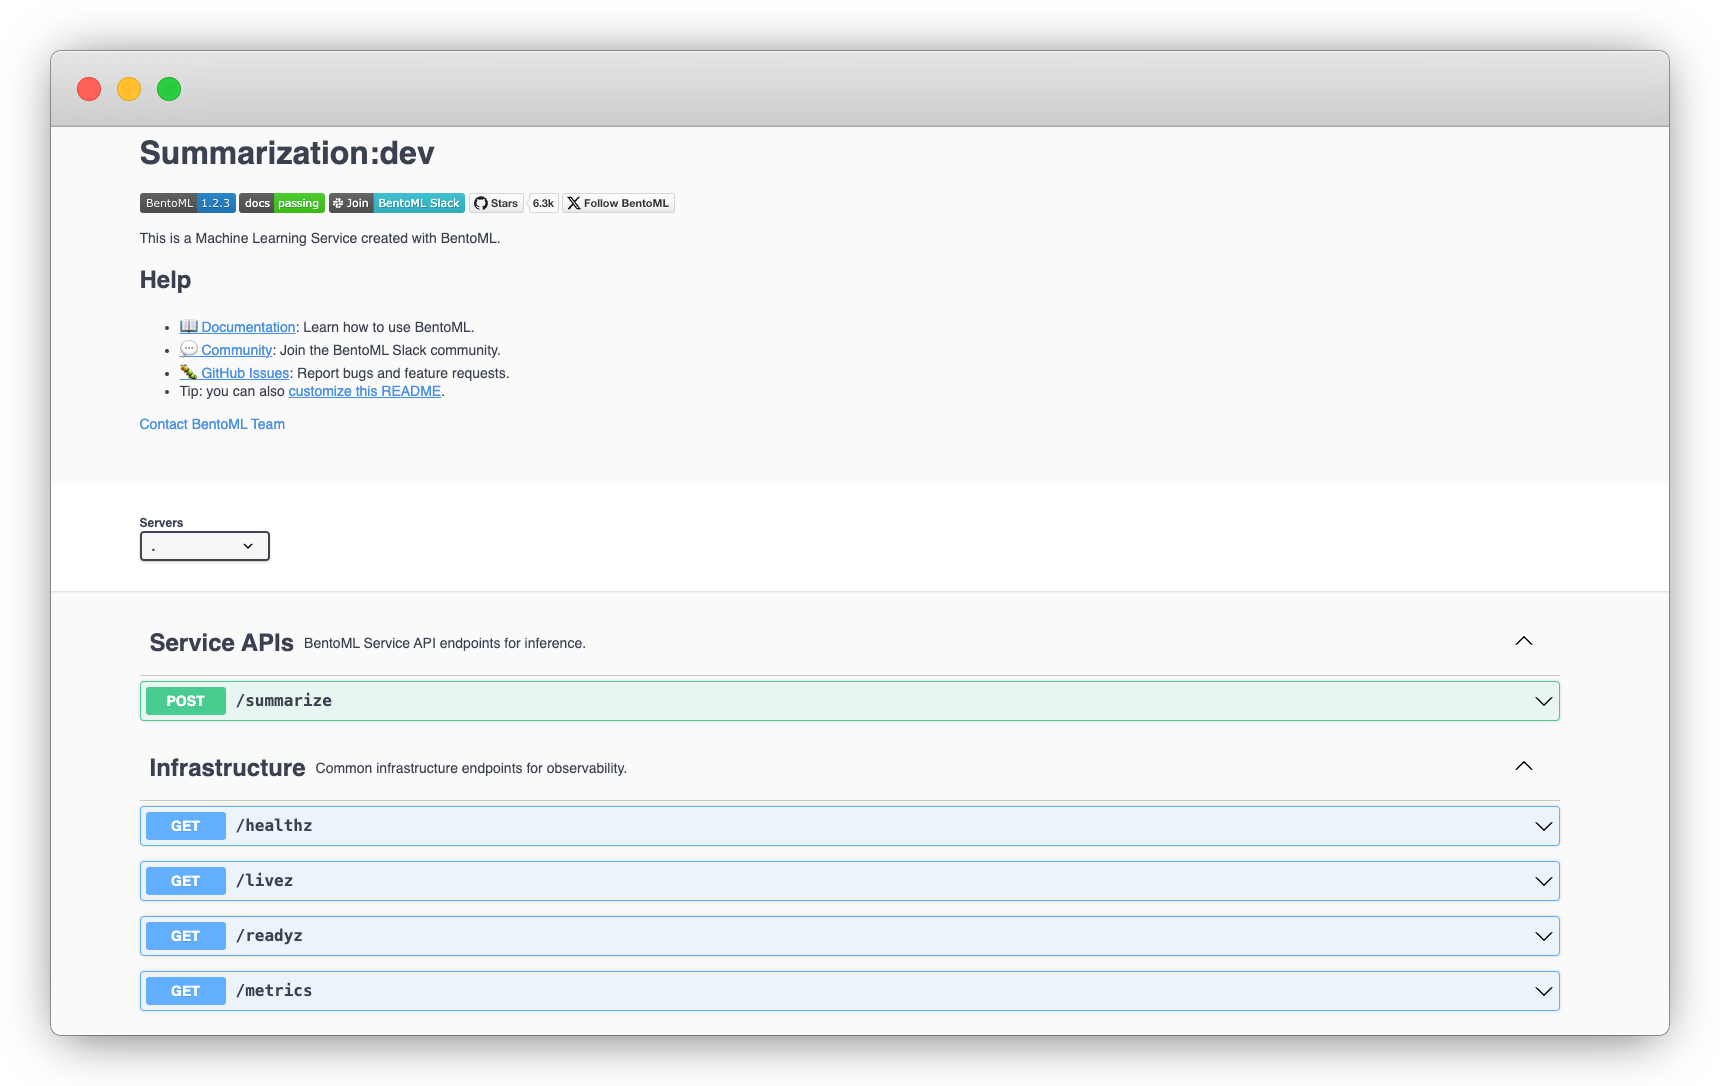Image resolution: width=1720 pixels, height=1086 pixels.
Task: Click the BentoML 1.2.3 version badge
Action: 188,203
